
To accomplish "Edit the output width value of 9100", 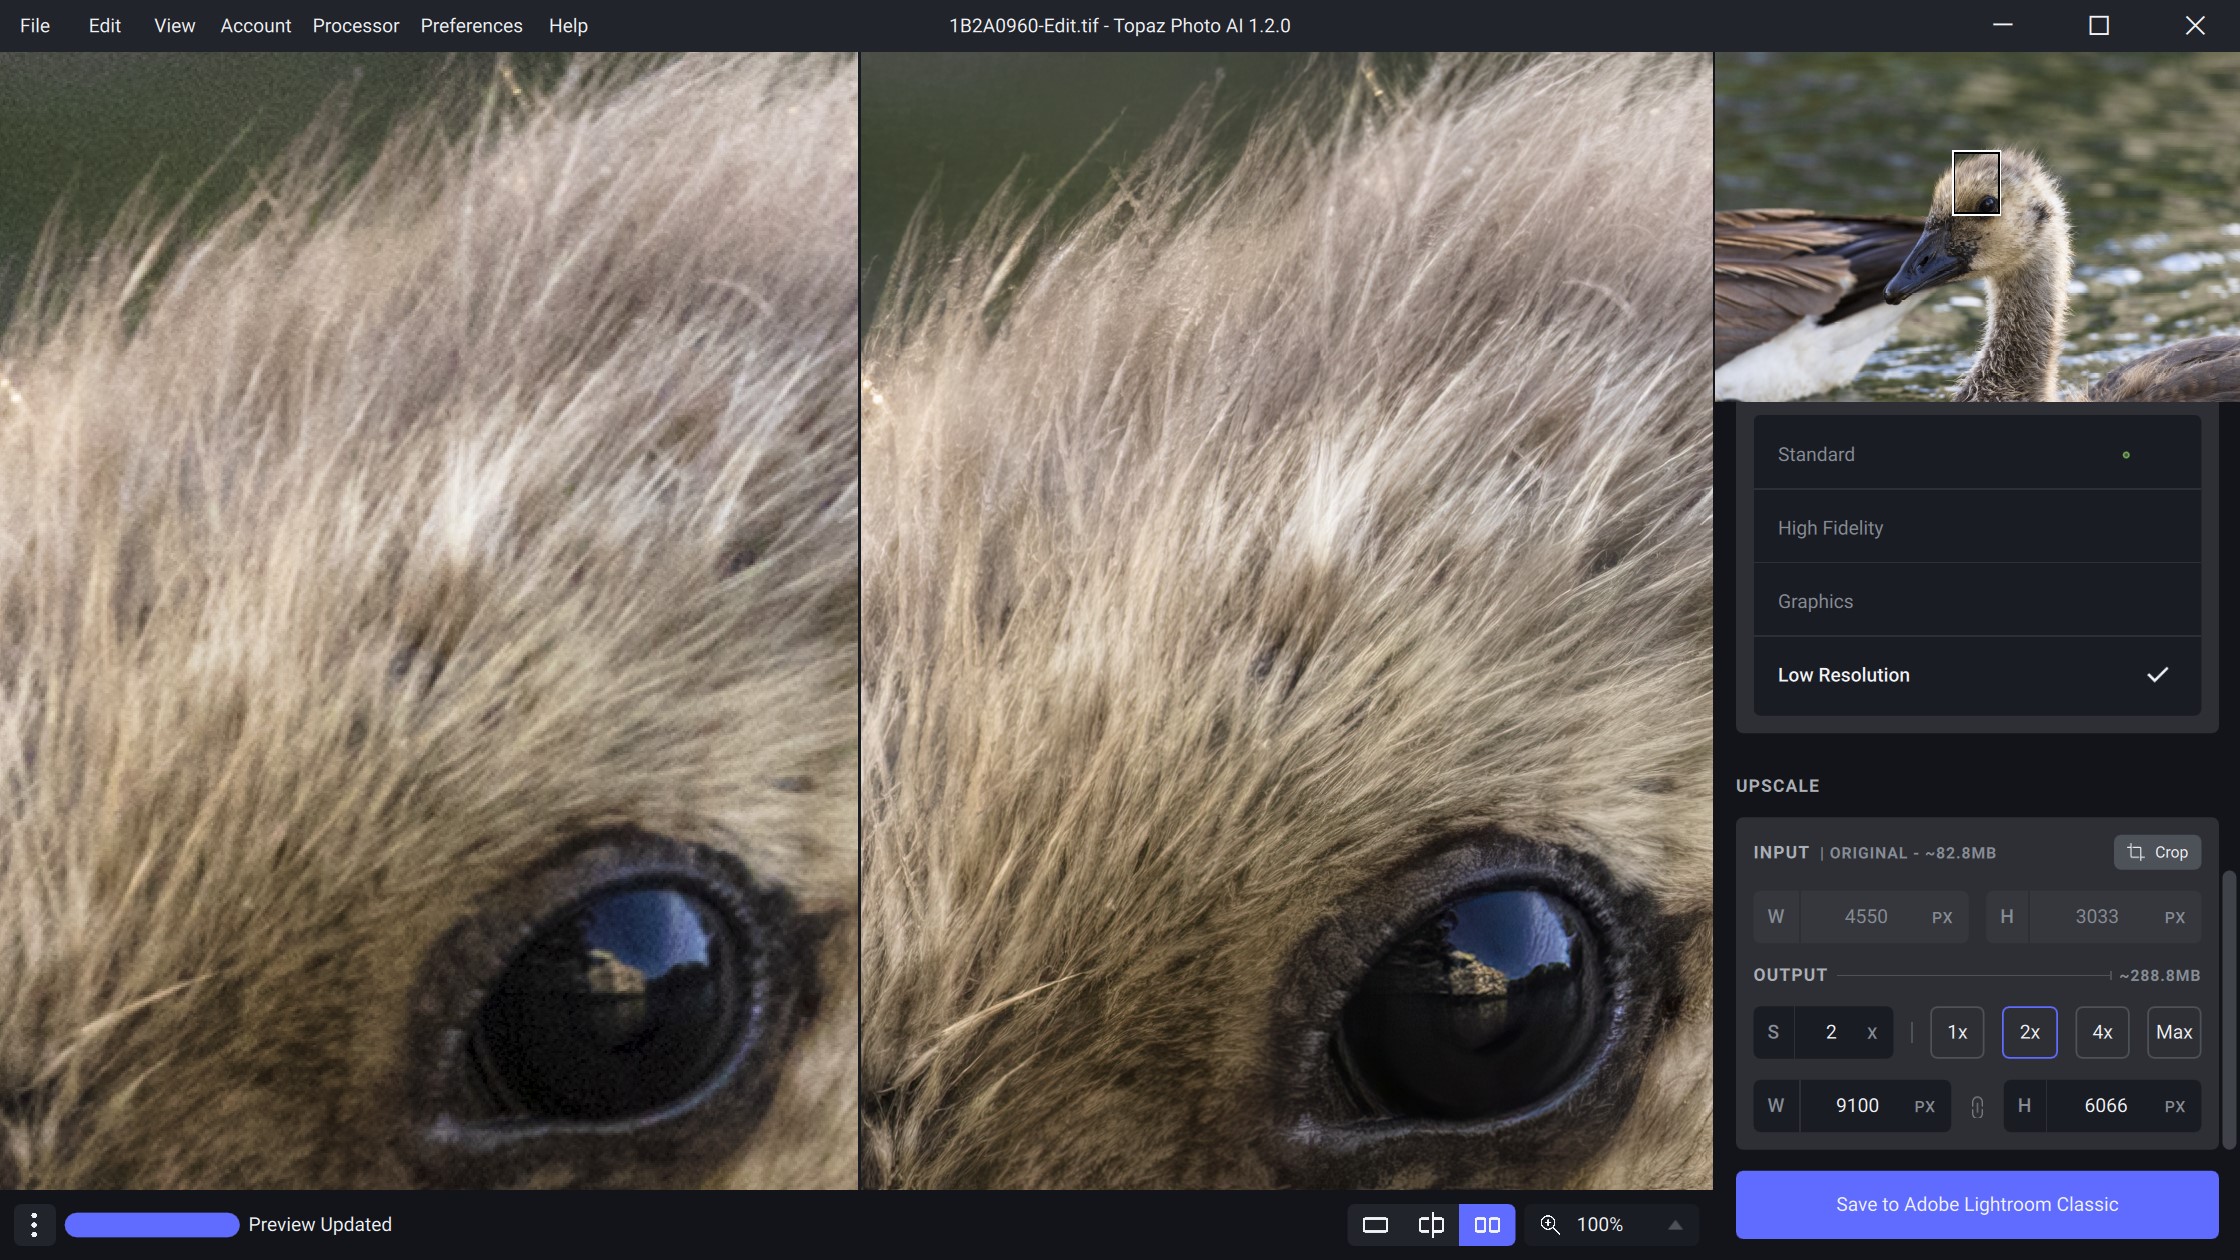I will pos(1857,1105).
